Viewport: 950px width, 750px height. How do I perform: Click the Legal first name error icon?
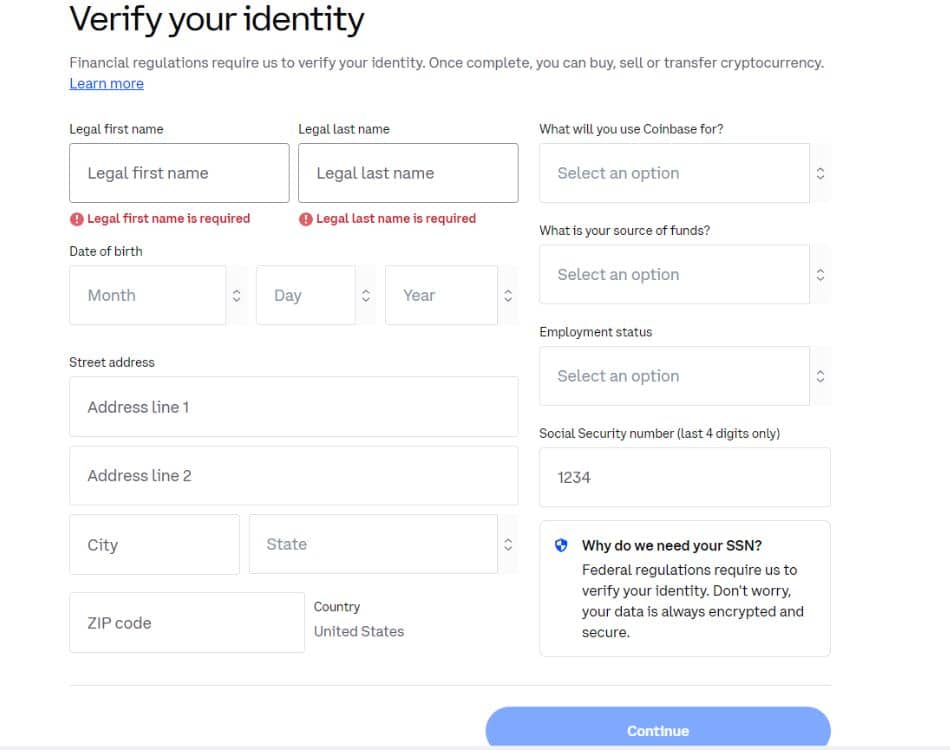(76, 219)
